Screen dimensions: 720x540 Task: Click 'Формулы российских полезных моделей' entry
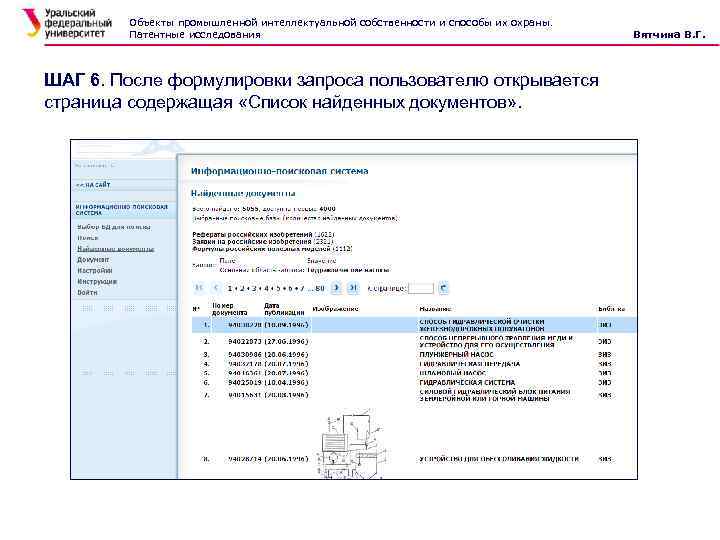[261, 248]
